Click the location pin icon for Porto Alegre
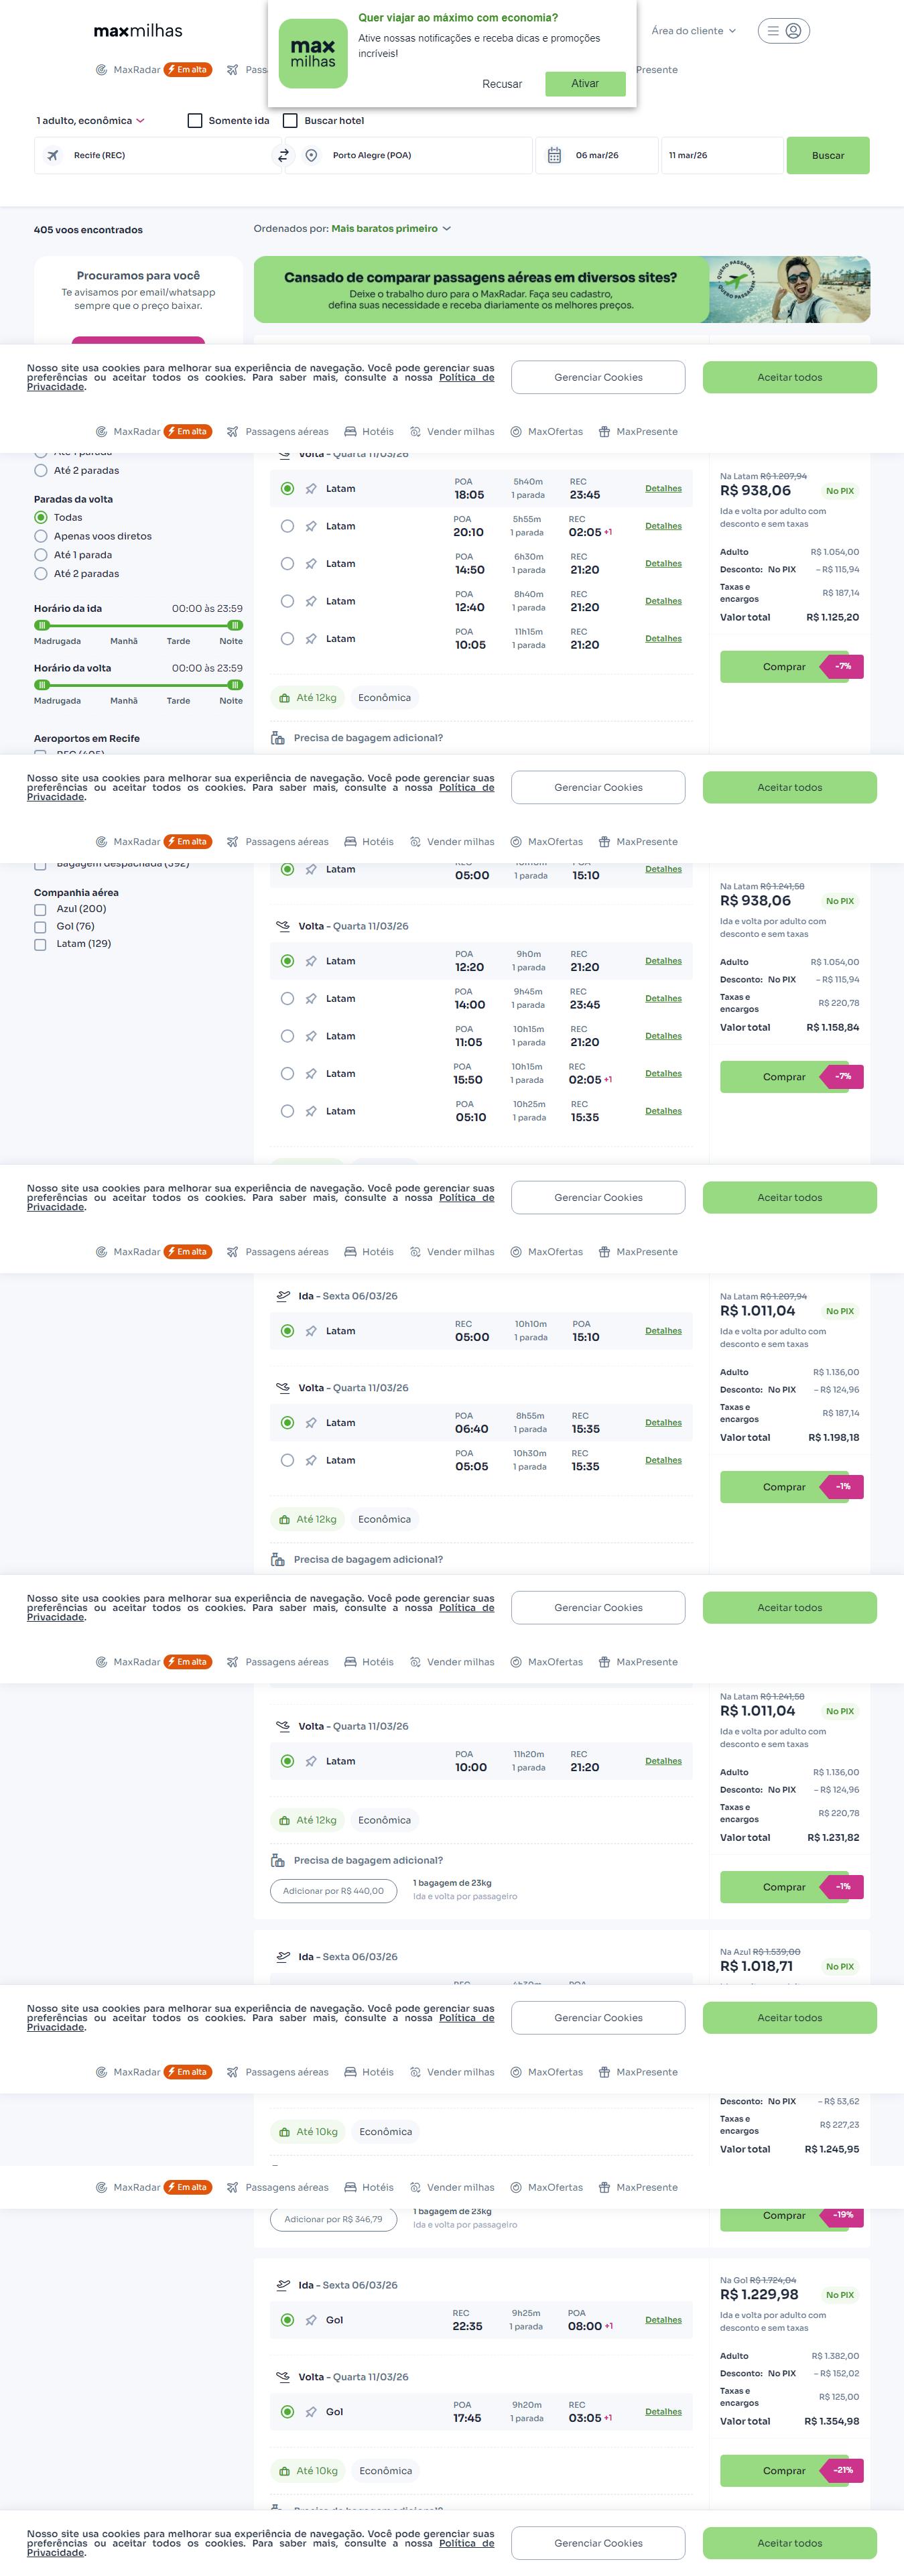 point(312,155)
